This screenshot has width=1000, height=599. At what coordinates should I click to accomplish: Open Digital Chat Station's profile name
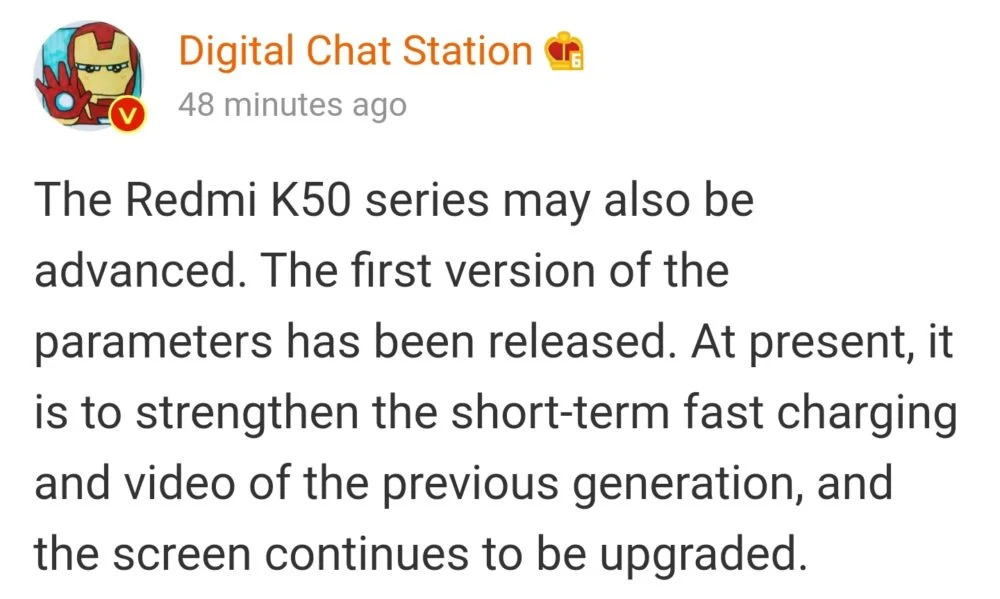(x=355, y=51)
